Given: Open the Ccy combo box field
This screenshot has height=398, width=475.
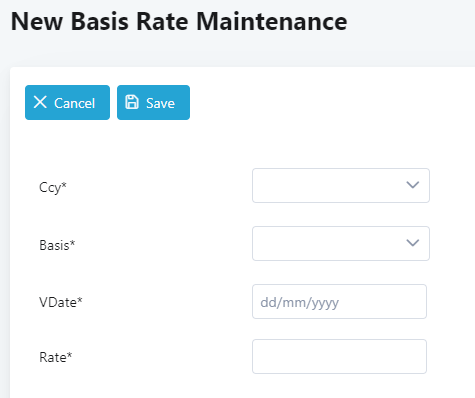Looking at the screenshot, I should click(341, 185).
